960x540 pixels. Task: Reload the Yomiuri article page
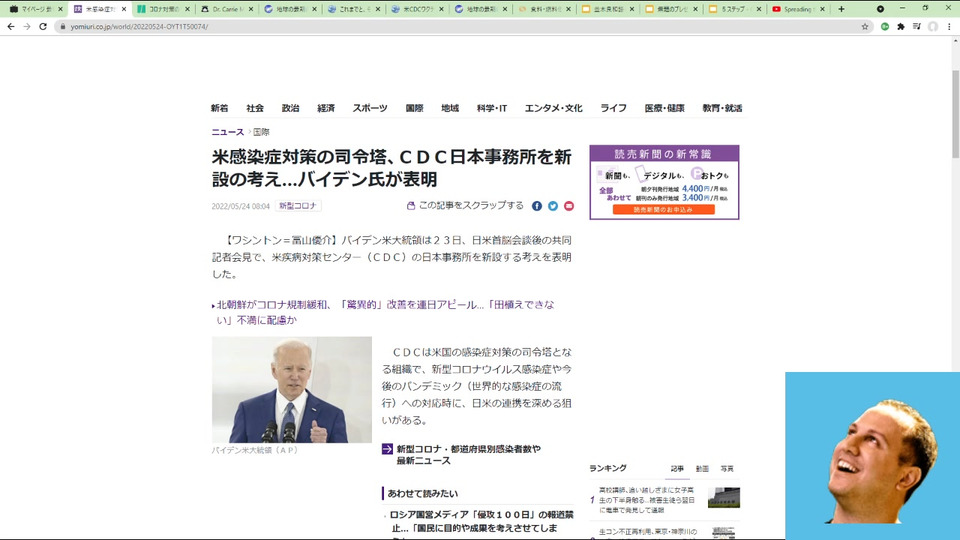(43, 26)
